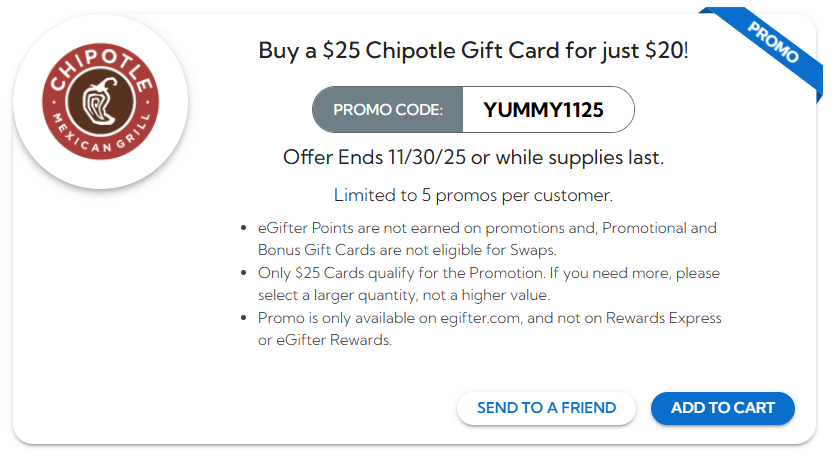
Task: Click the $25 Chipotle Gift Card headline
Action: [x=473, y=50]
